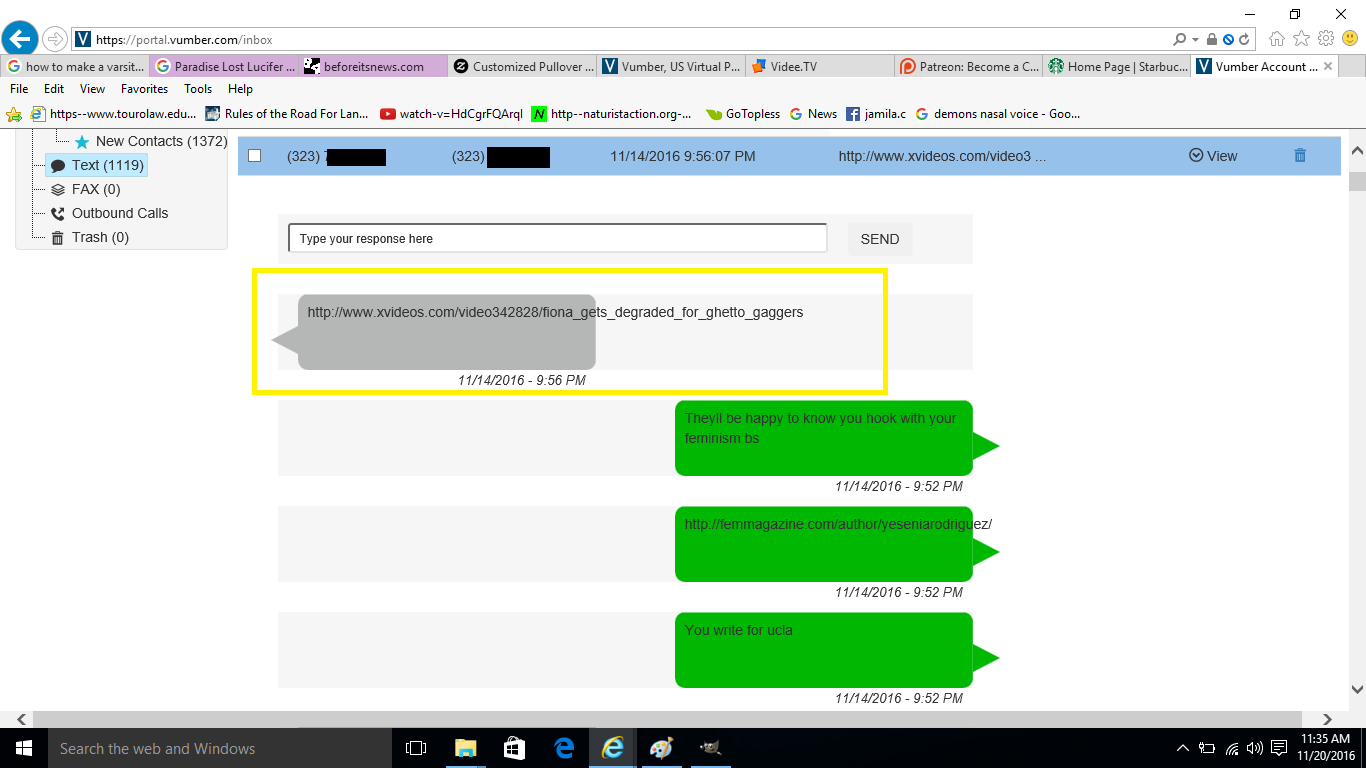Image resolution: width=1366 pixels, height=768 pixels.
Task: Open Task View on the taskbar
Action: pyautogui.click(x=416, y=748)
